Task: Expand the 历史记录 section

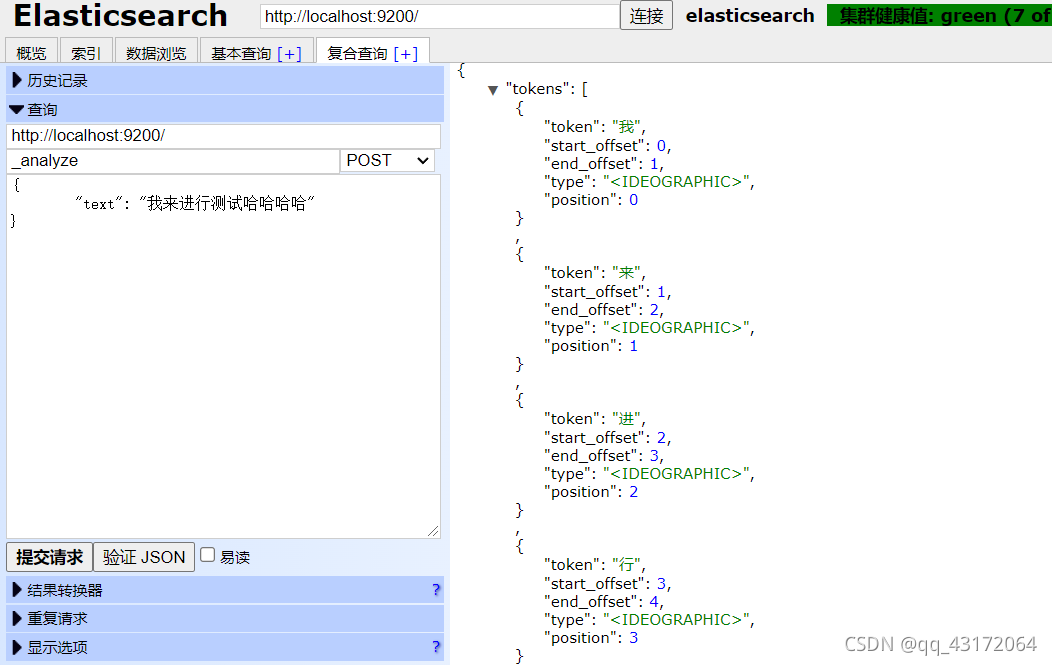Action: pos(225,81)
